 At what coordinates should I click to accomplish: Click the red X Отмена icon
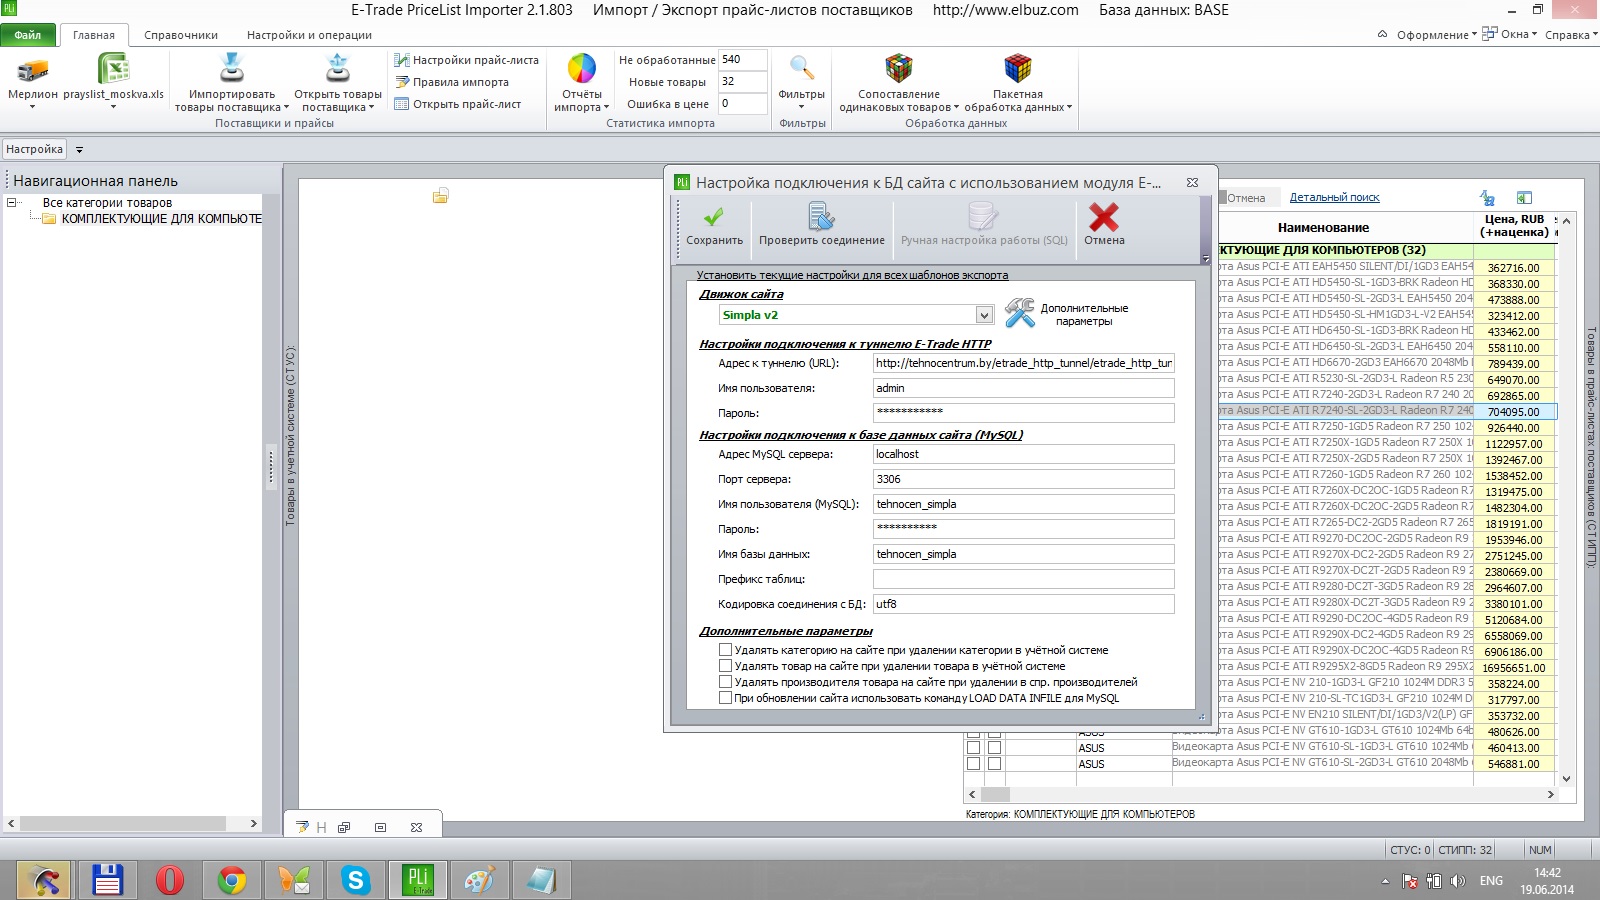pyautogui.click(x=1104, y=217)
